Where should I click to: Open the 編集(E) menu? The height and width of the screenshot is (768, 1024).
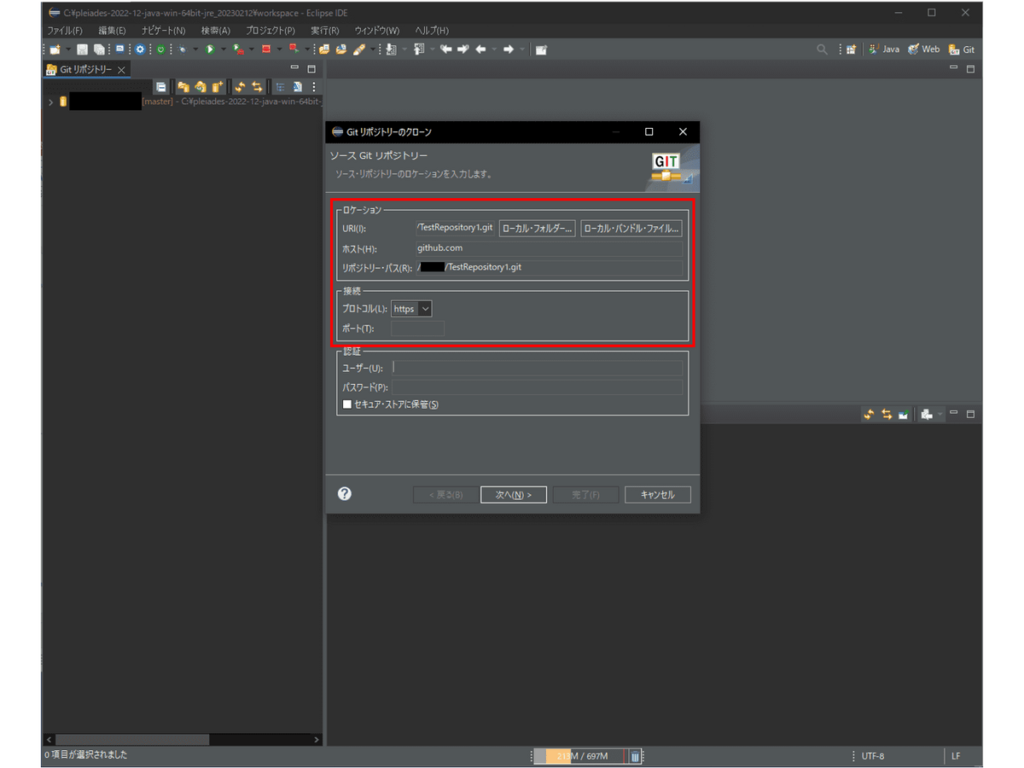112,31
